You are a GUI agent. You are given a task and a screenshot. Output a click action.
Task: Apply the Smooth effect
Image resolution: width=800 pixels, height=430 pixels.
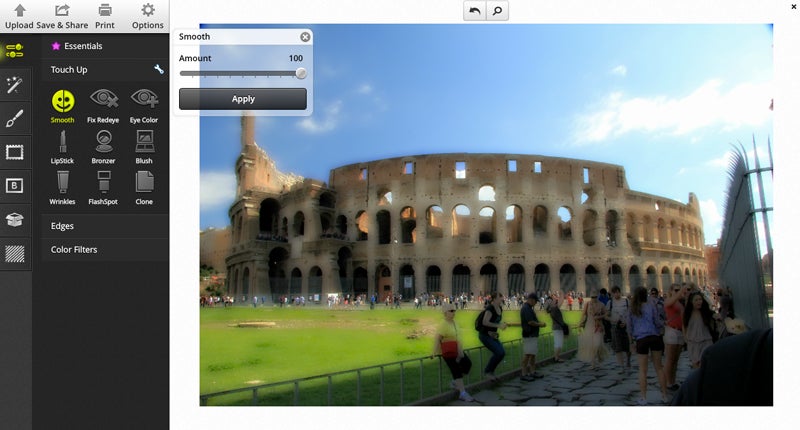(x=243, y=99)
